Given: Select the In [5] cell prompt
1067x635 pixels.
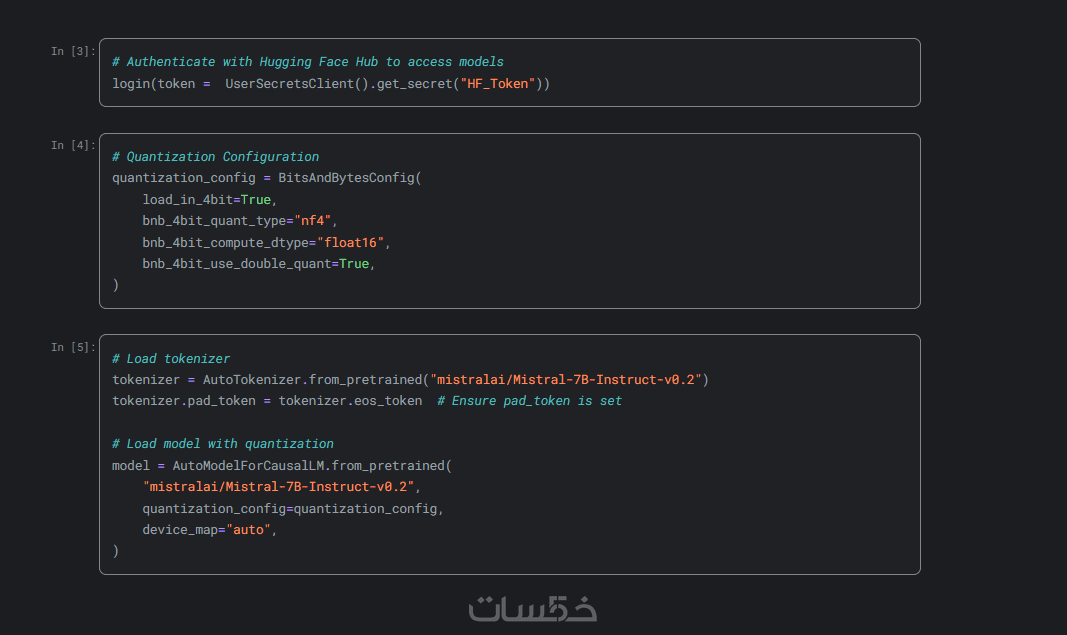Looking at the screenshot, I should coord(73,347).
